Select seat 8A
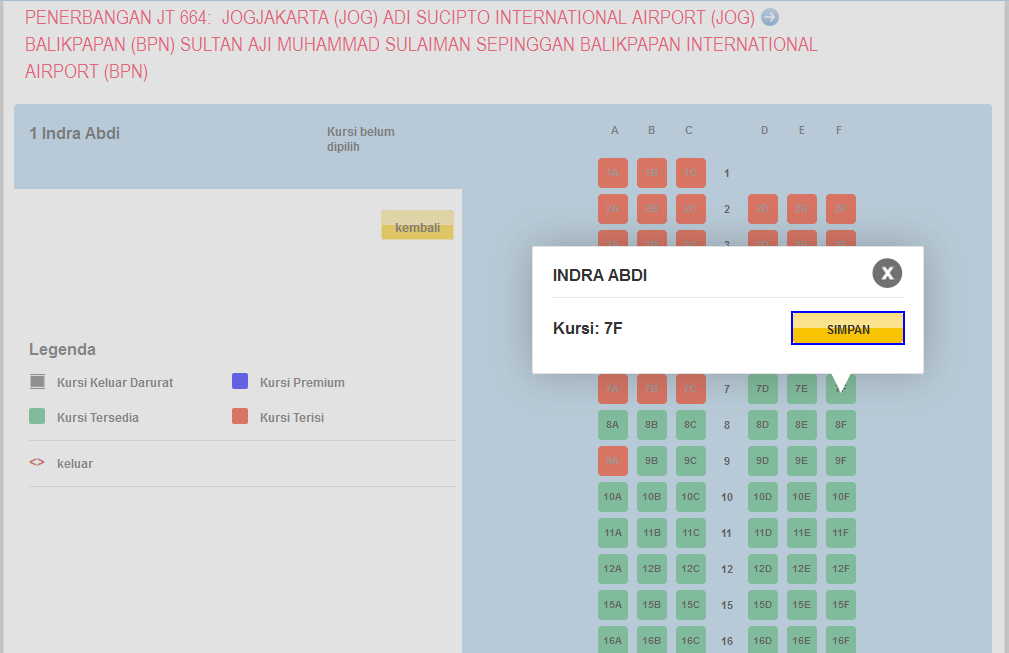The height and width of the screenshot is (653, 1009). (x=612, y=424)
